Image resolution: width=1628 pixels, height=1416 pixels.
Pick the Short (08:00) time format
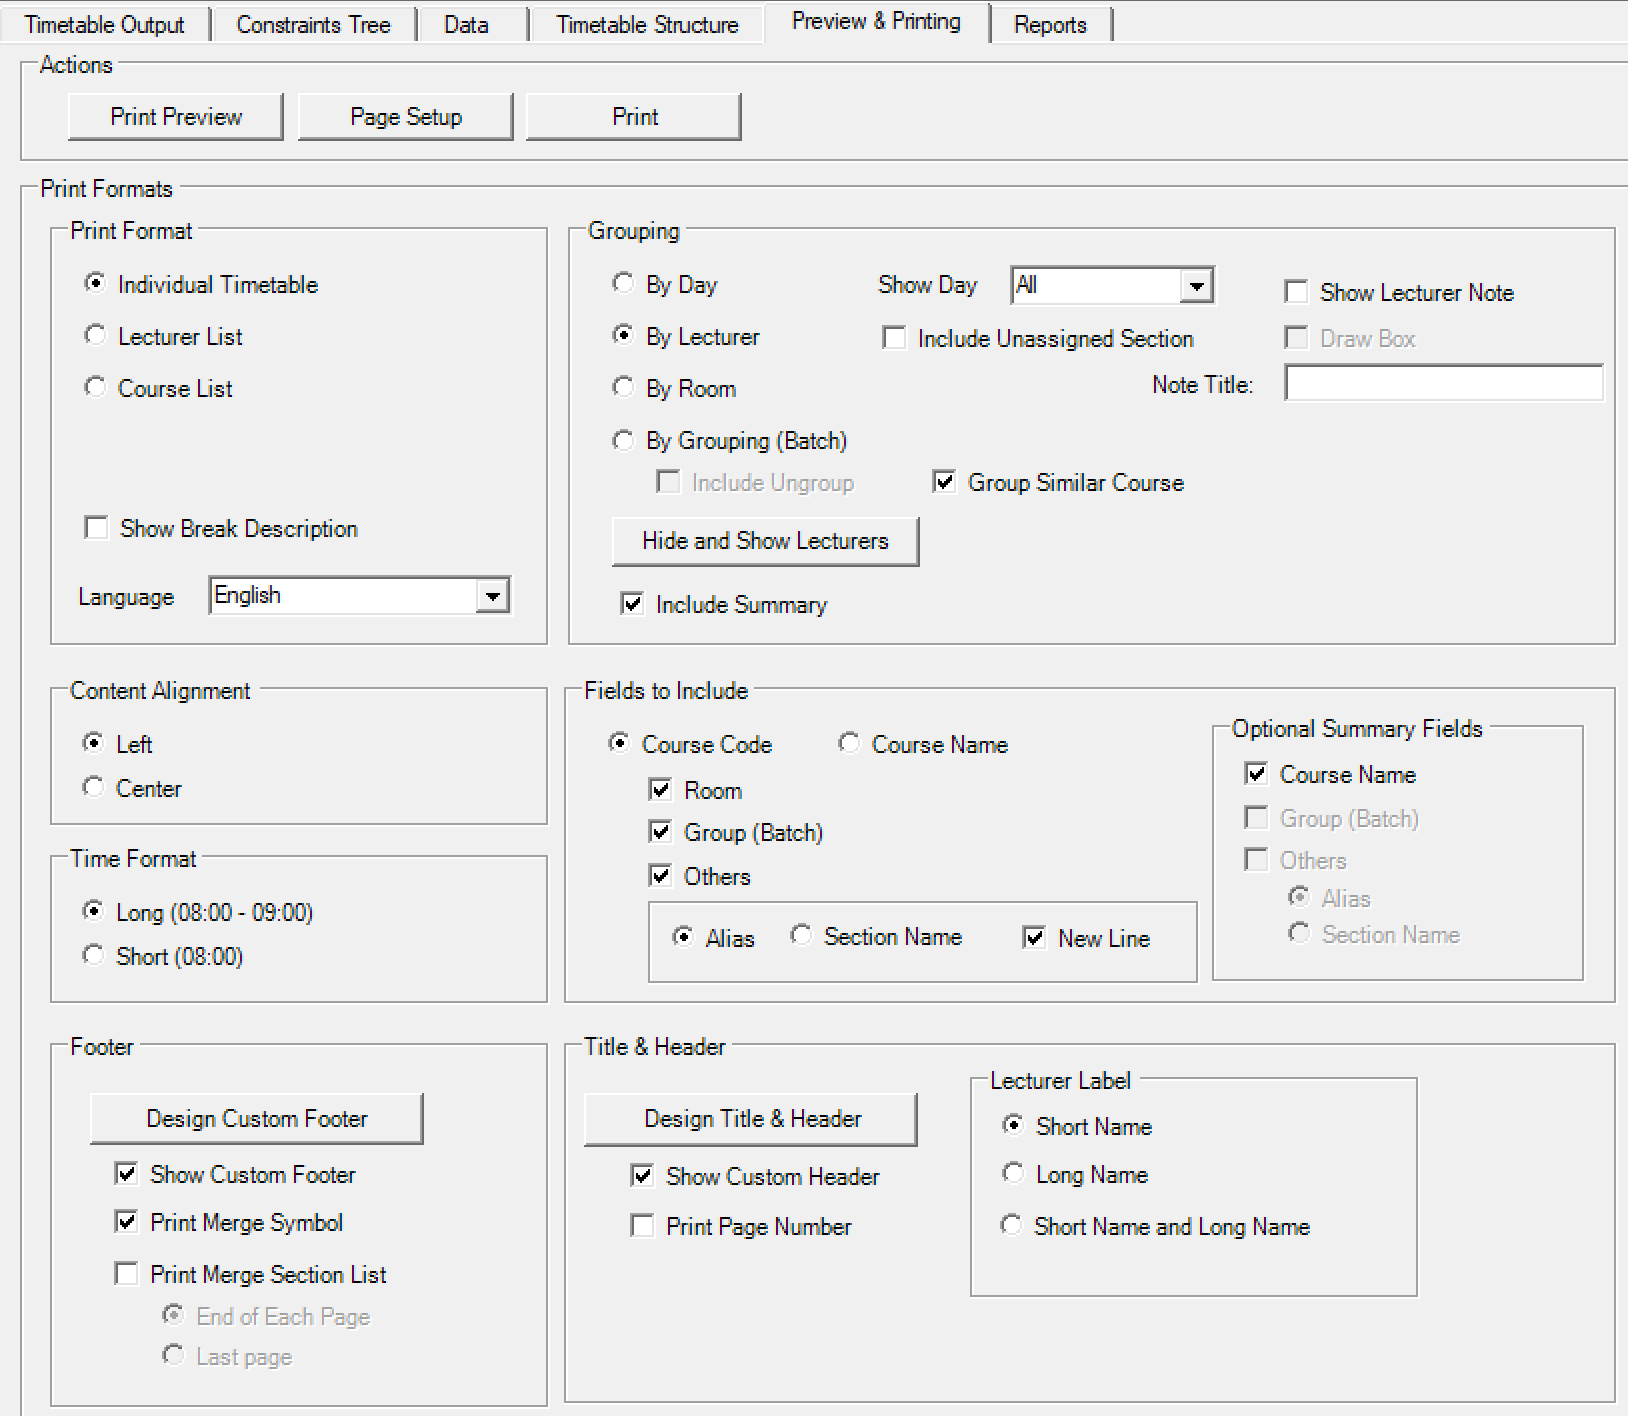click(x=94, y=956)
